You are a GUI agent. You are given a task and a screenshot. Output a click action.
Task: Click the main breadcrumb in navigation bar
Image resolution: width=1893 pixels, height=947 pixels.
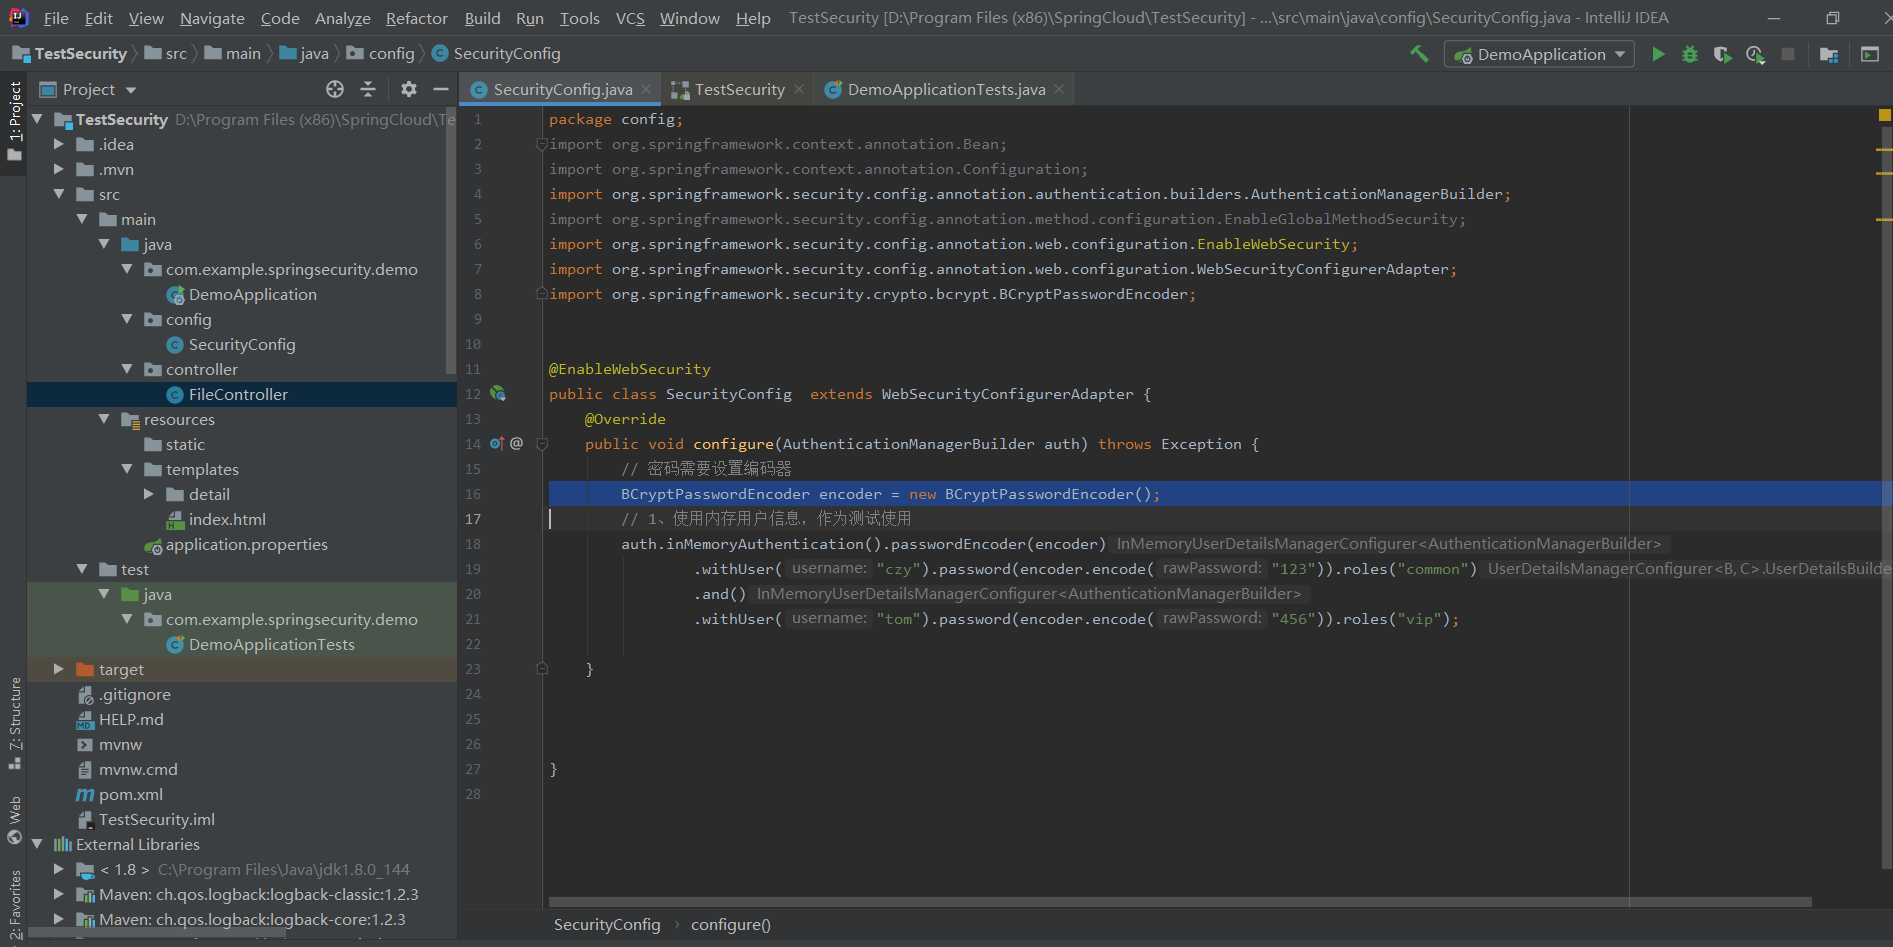coord(232,53)
